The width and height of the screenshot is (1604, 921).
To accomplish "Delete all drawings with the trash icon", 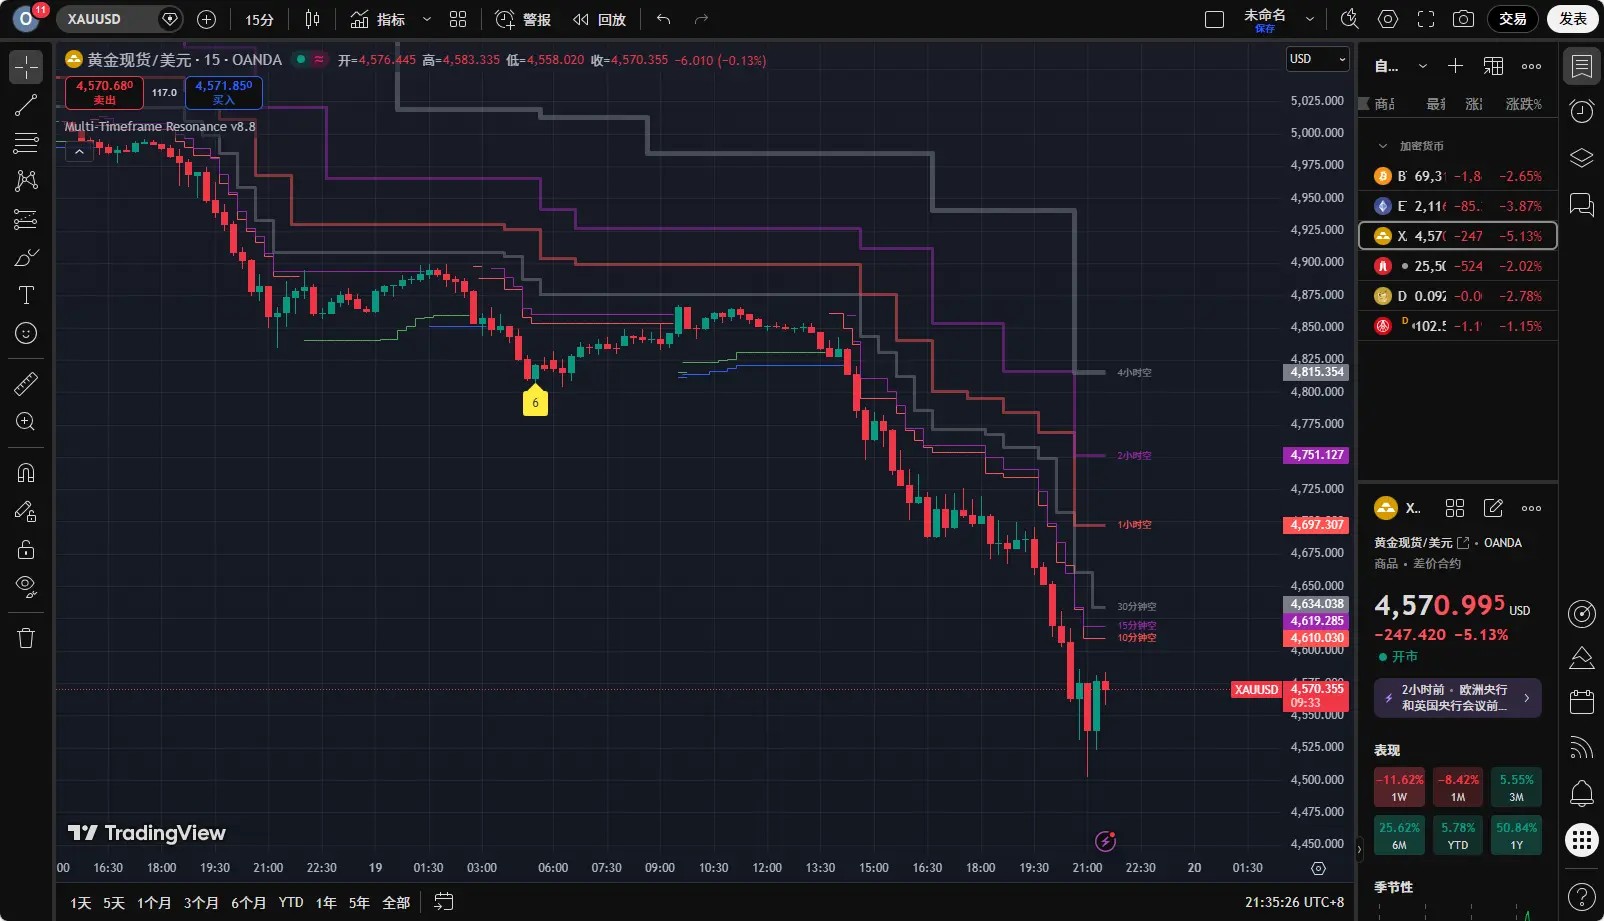I will (x=26, y=638).
